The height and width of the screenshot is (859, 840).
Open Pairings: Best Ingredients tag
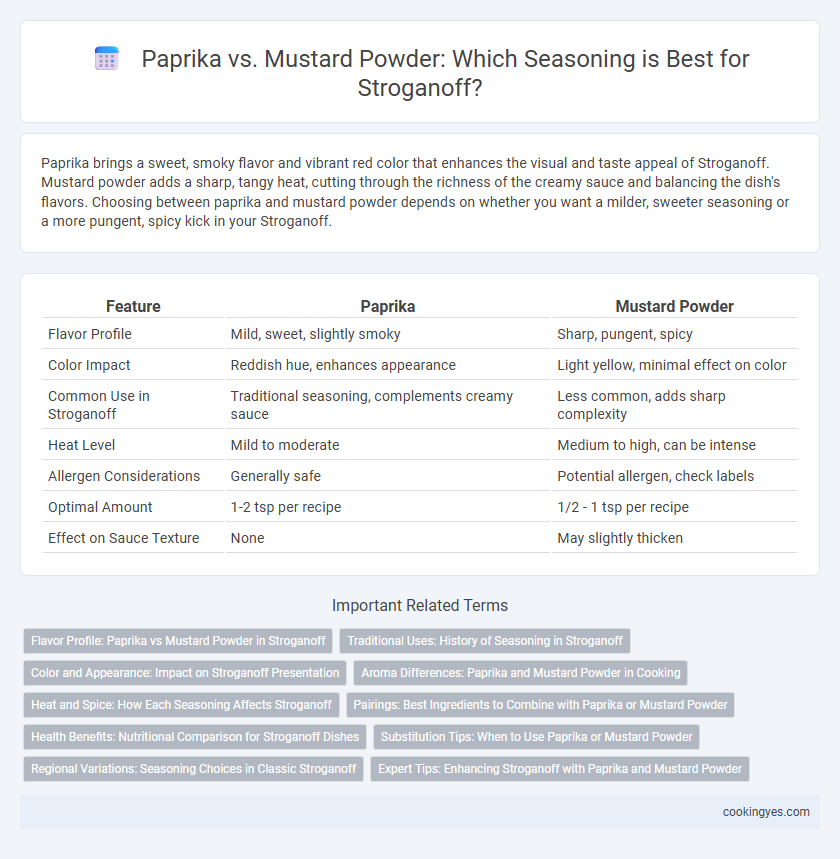540,705
